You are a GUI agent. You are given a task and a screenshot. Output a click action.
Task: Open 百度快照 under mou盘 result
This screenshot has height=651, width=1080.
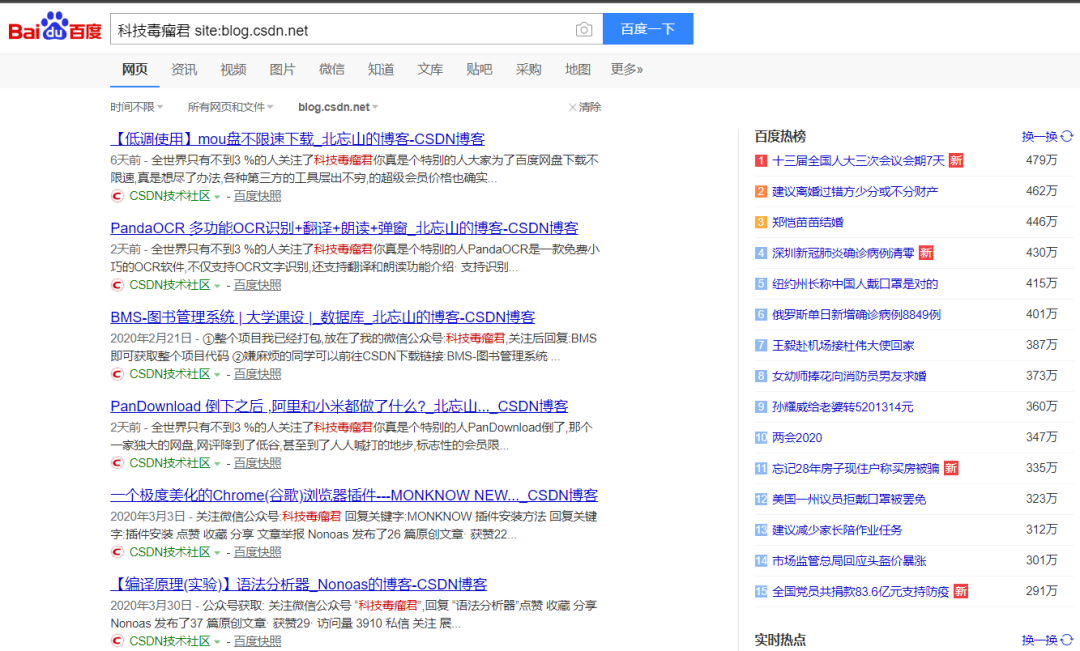[258, 196]
